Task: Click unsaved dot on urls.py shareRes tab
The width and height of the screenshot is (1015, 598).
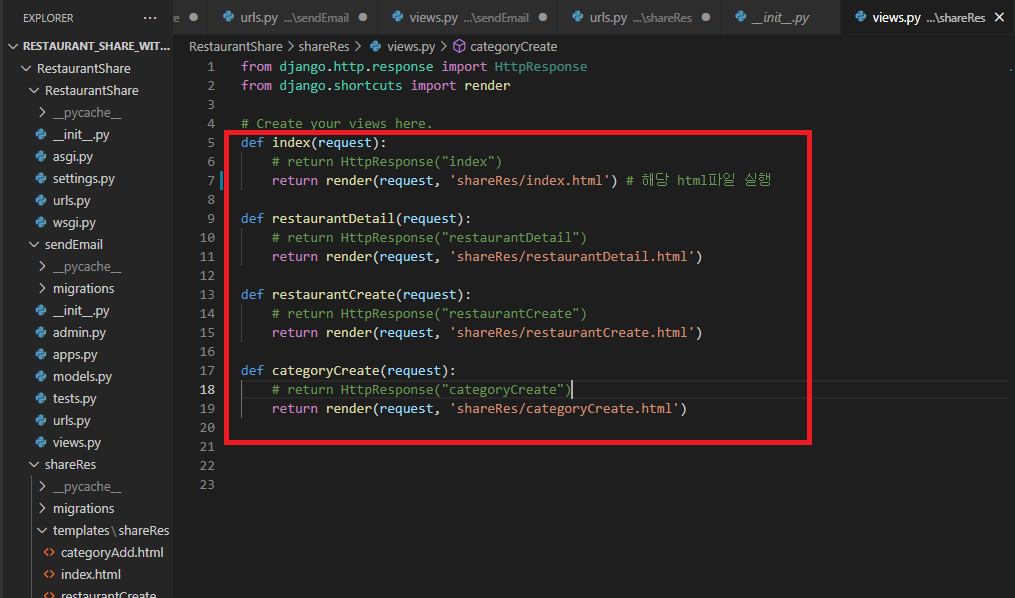Action: 706,17
